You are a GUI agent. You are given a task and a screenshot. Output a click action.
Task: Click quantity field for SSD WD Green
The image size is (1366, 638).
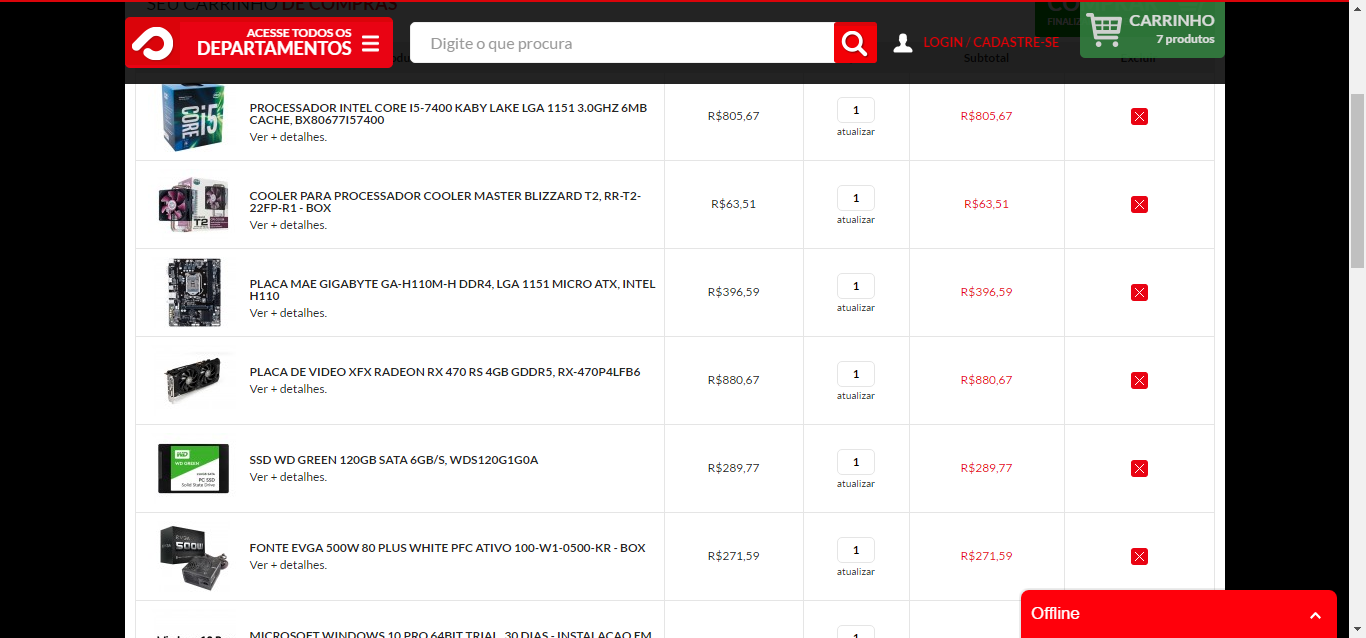point(856,462)
